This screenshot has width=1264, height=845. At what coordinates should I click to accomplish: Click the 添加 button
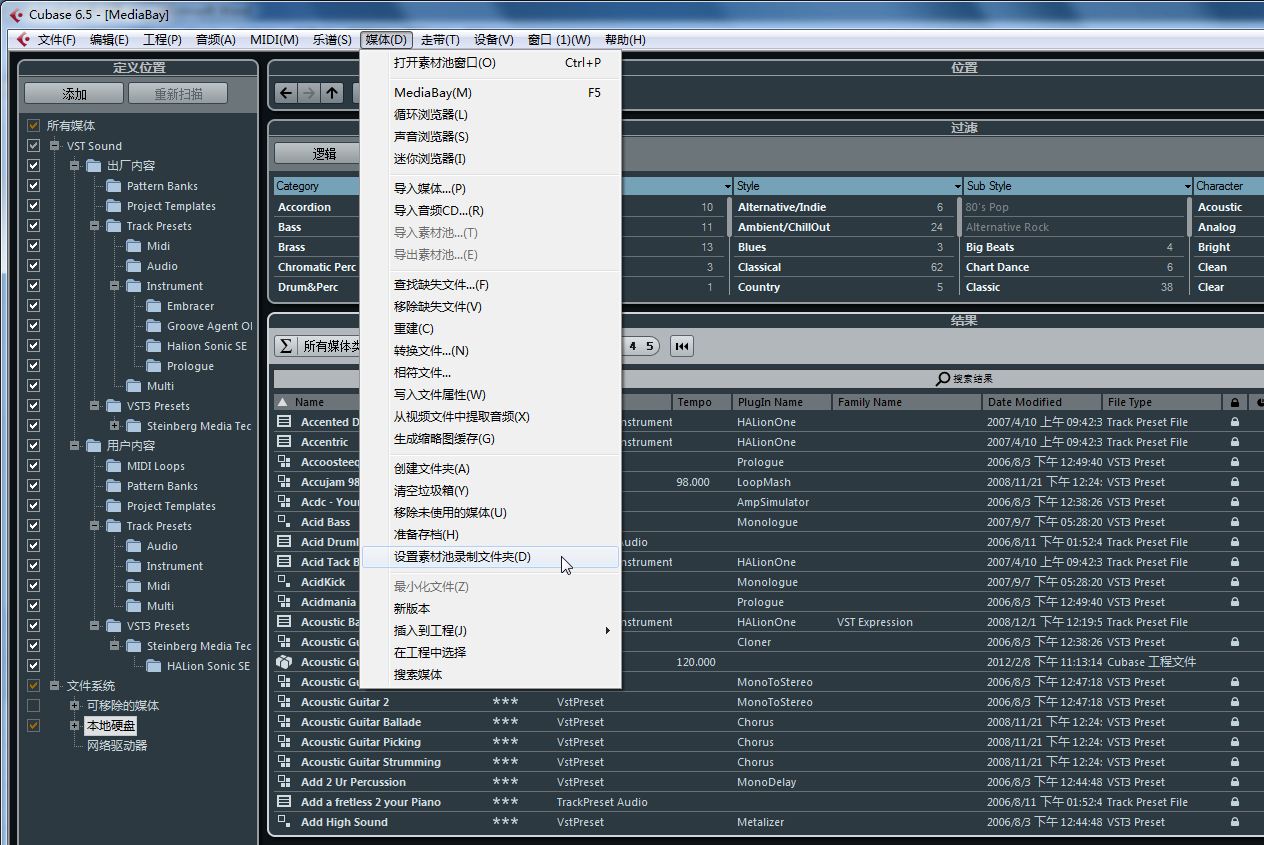point(74,94)
